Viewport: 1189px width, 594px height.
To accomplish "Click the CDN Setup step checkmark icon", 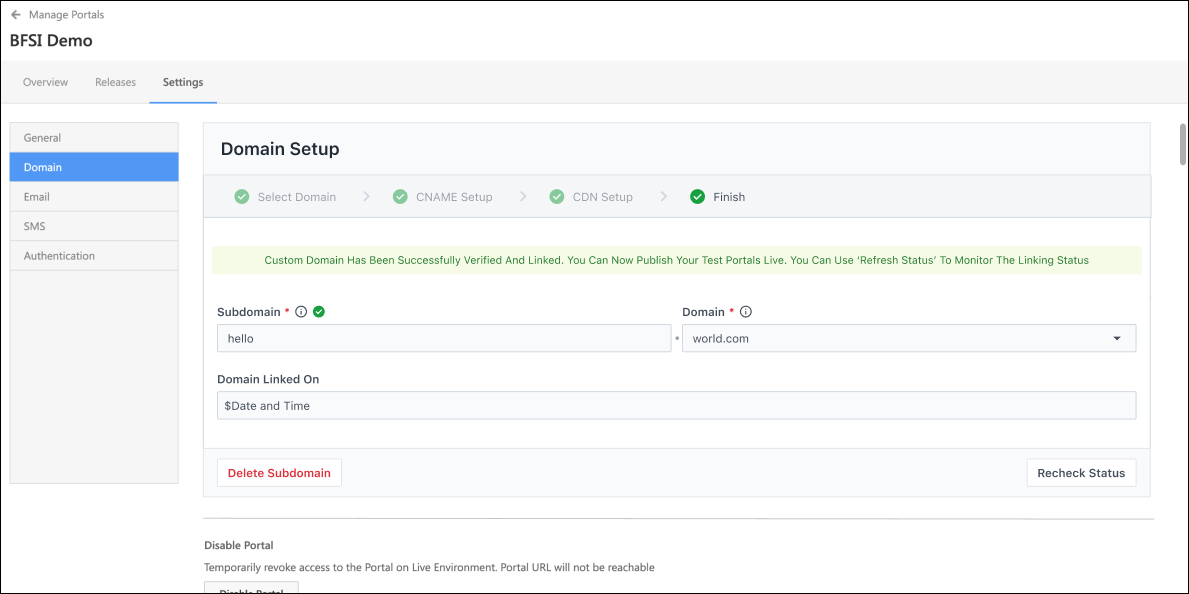I will [556, 196].
